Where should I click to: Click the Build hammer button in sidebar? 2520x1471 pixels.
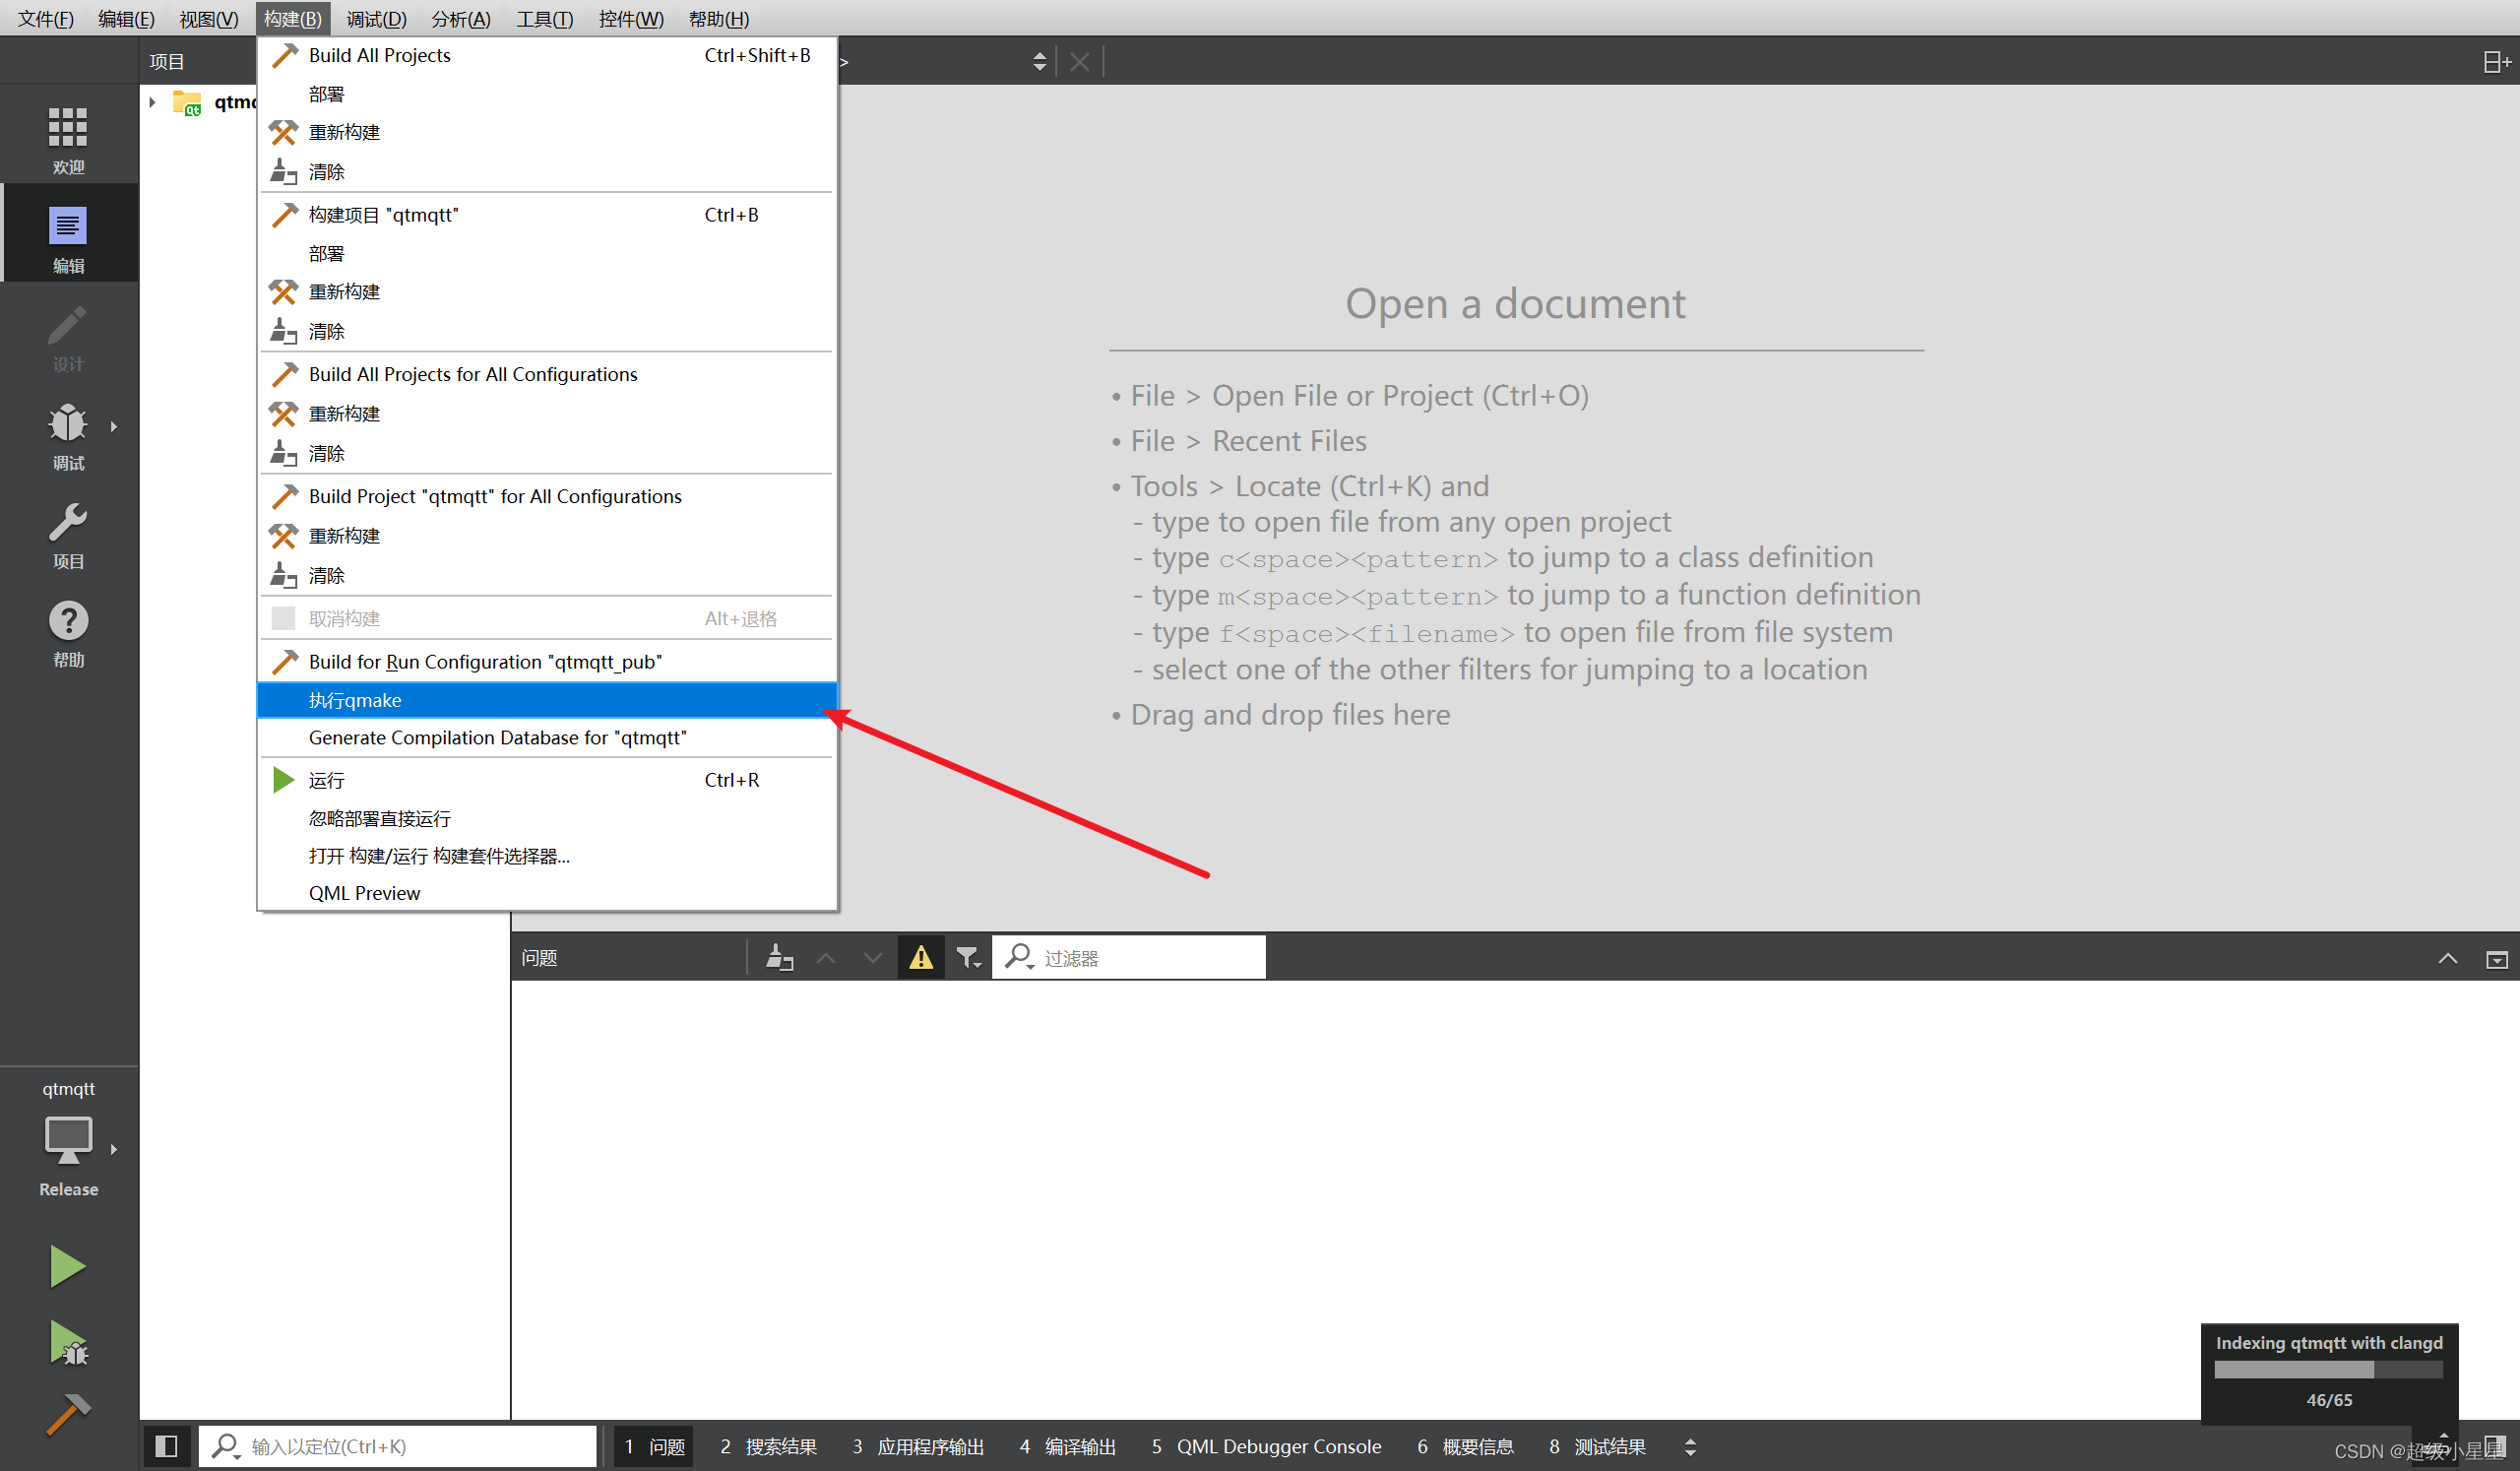tap(68, 1414)
